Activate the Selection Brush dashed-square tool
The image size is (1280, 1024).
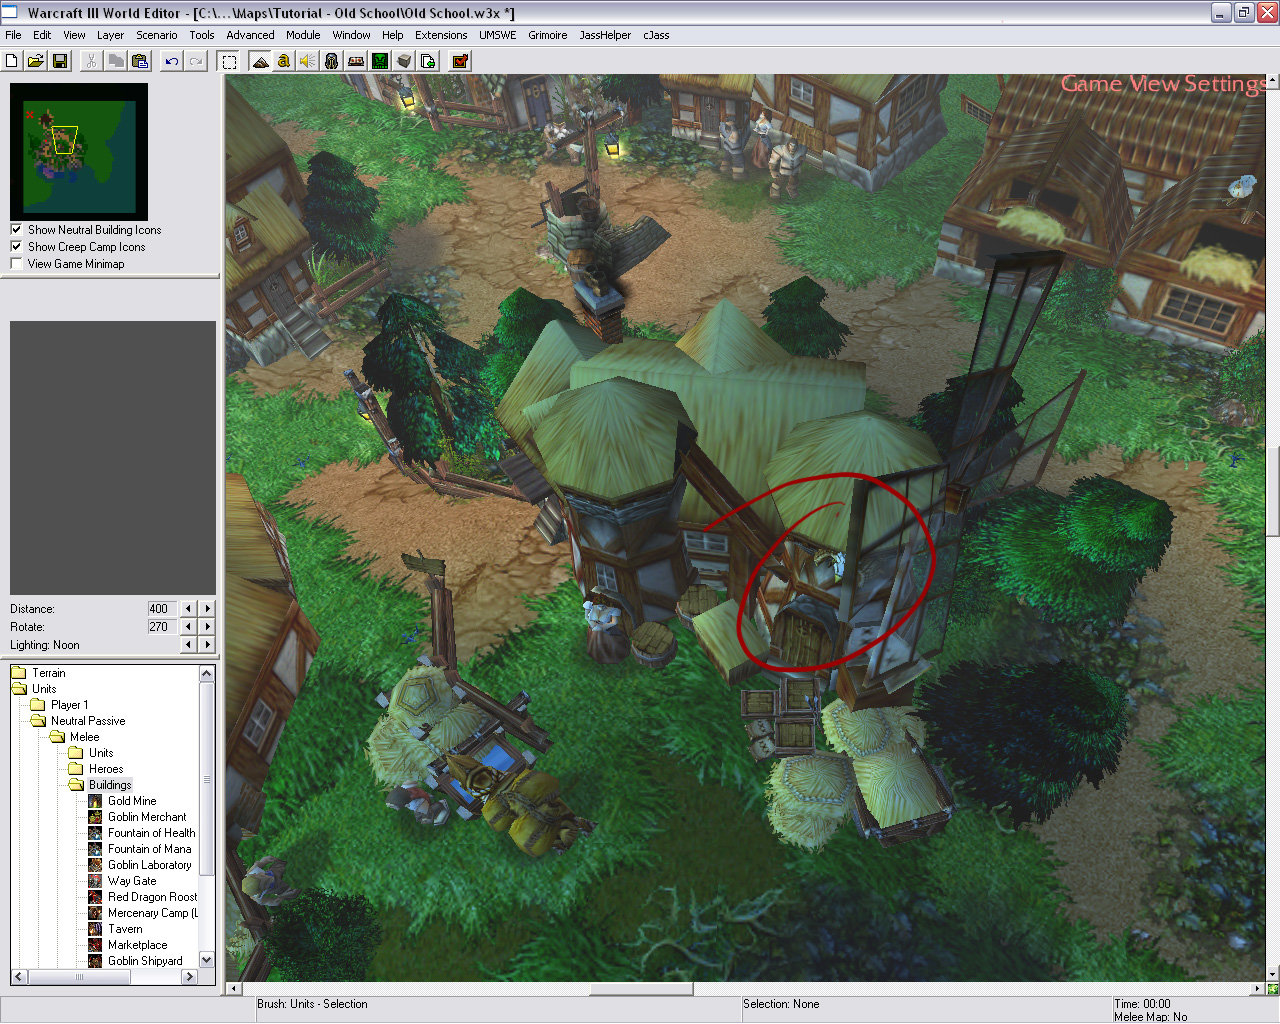[229, 61]
